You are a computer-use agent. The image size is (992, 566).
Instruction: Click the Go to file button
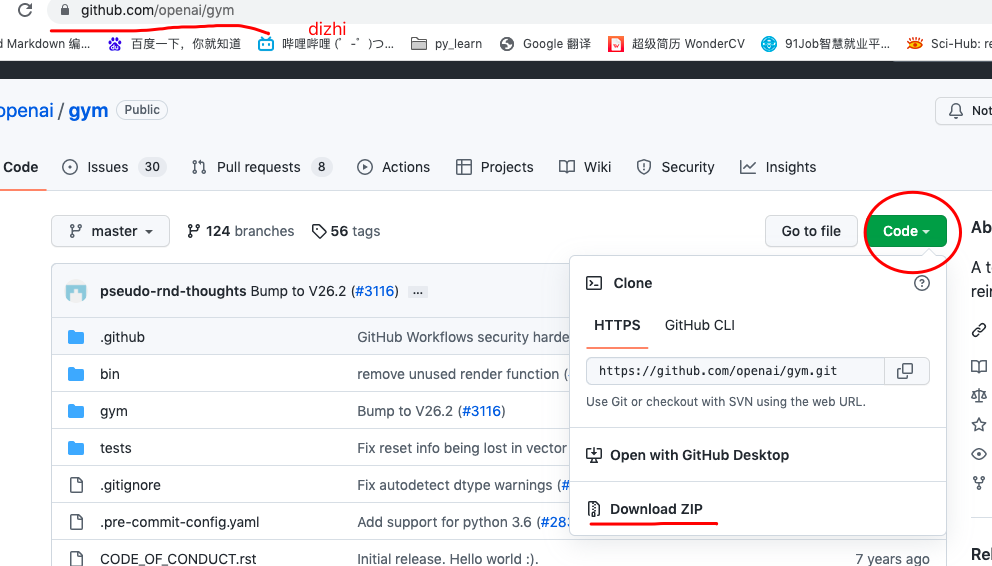[811, 231]
